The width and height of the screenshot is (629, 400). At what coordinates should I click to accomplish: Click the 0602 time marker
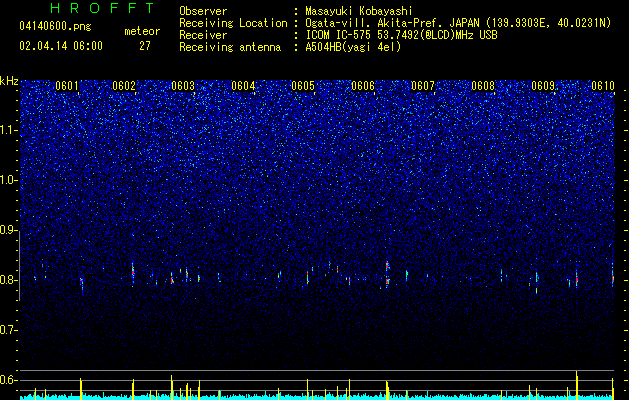pyautogui.click(x=124, y=86)
